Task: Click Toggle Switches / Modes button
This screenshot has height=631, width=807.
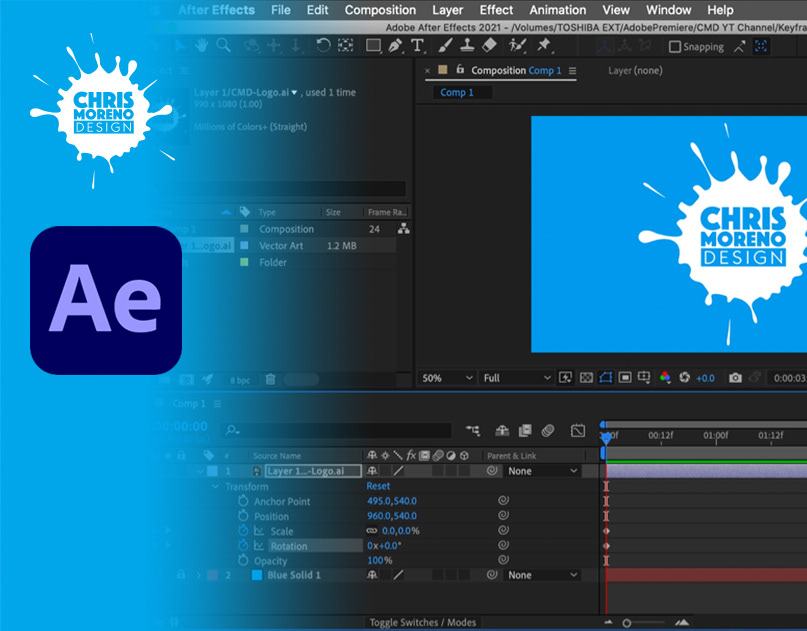Action: pos(423,622)
